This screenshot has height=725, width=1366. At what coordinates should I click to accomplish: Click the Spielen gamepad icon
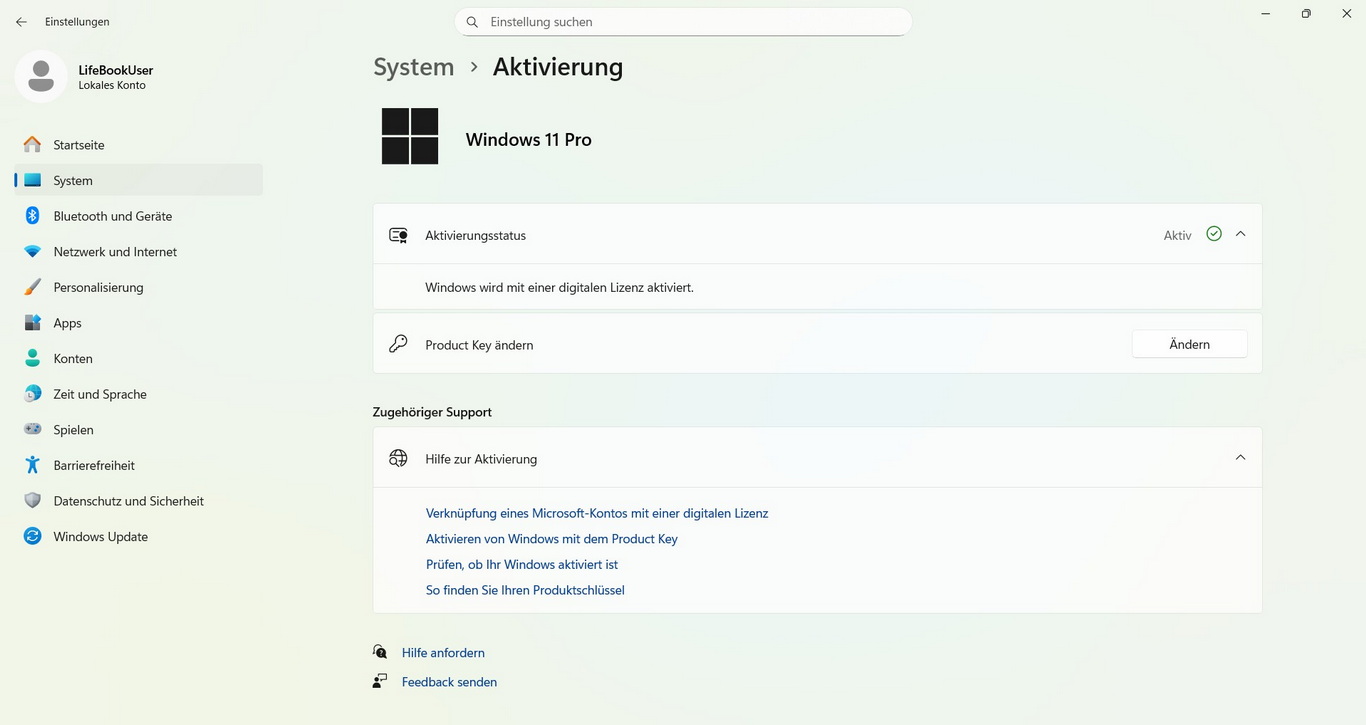tap(33, 430)
